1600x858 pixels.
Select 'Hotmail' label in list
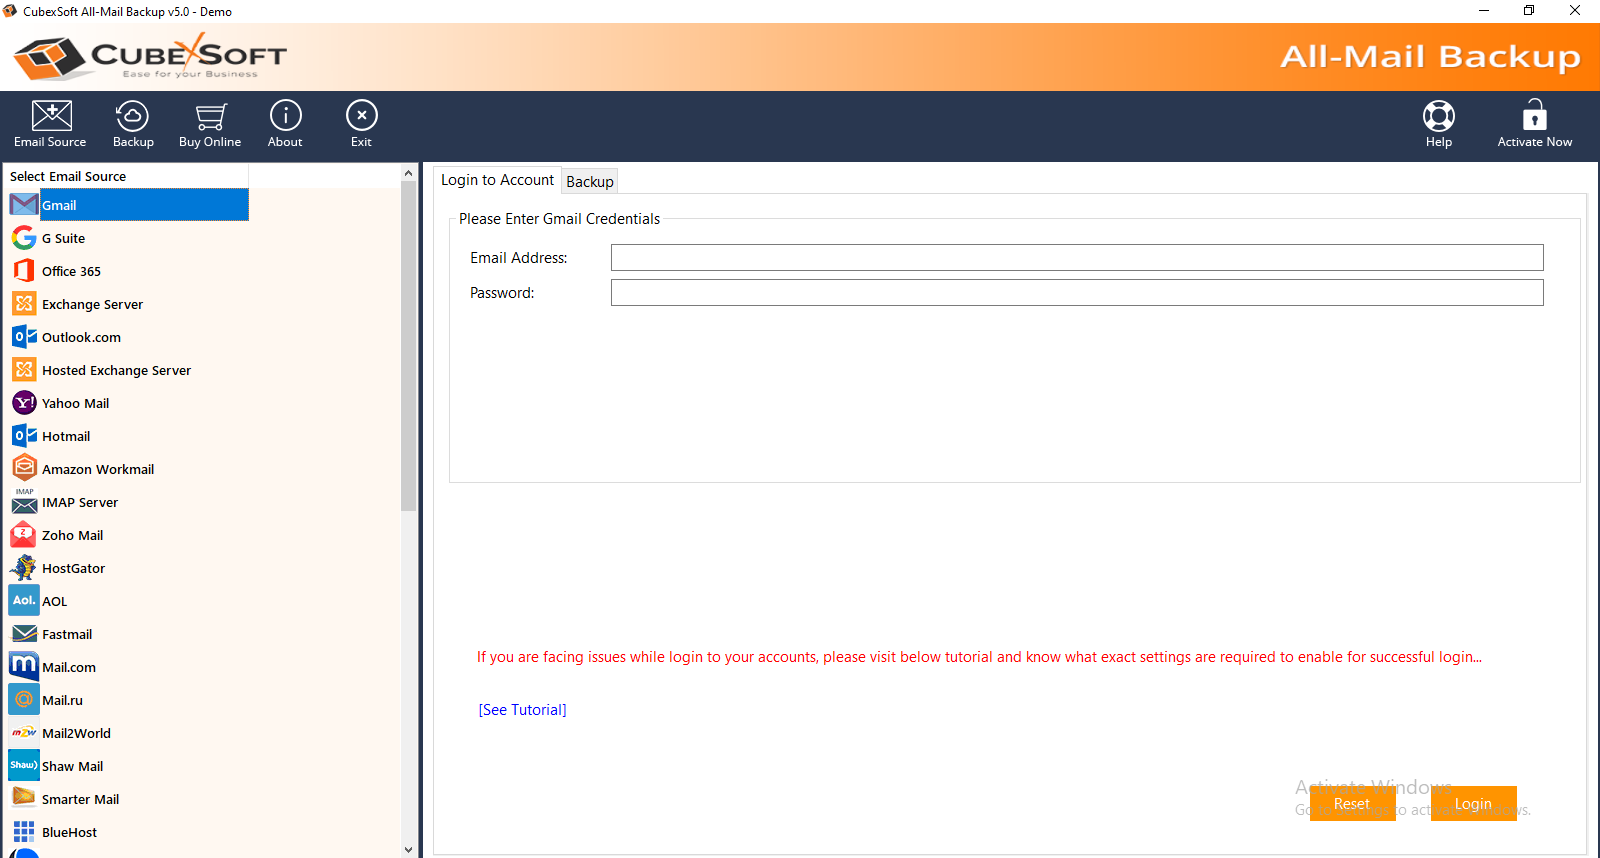[66, 437]
